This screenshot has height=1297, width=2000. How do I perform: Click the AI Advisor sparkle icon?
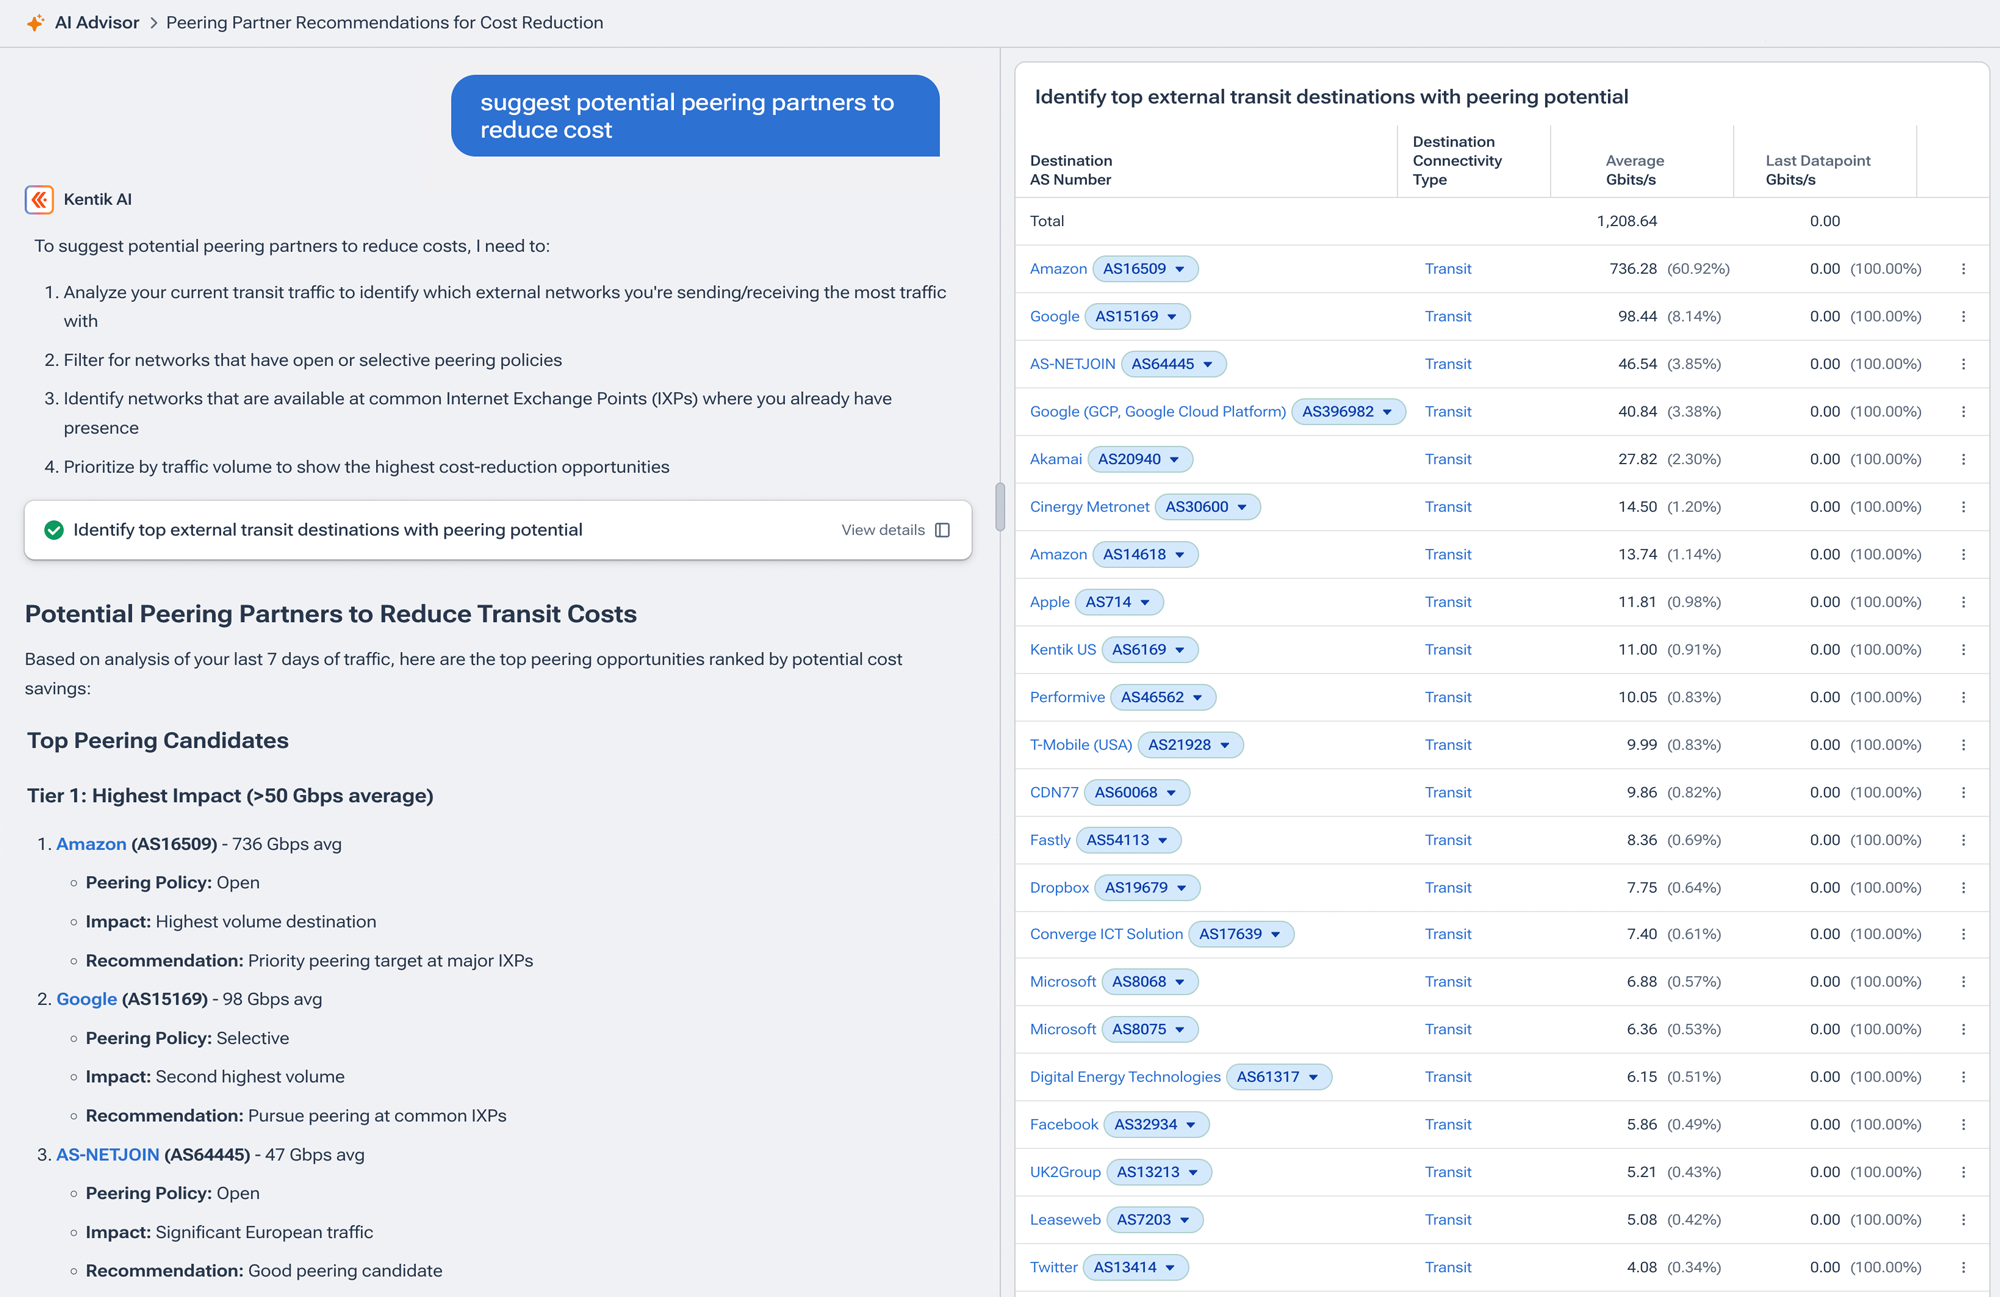pos(36,22)
